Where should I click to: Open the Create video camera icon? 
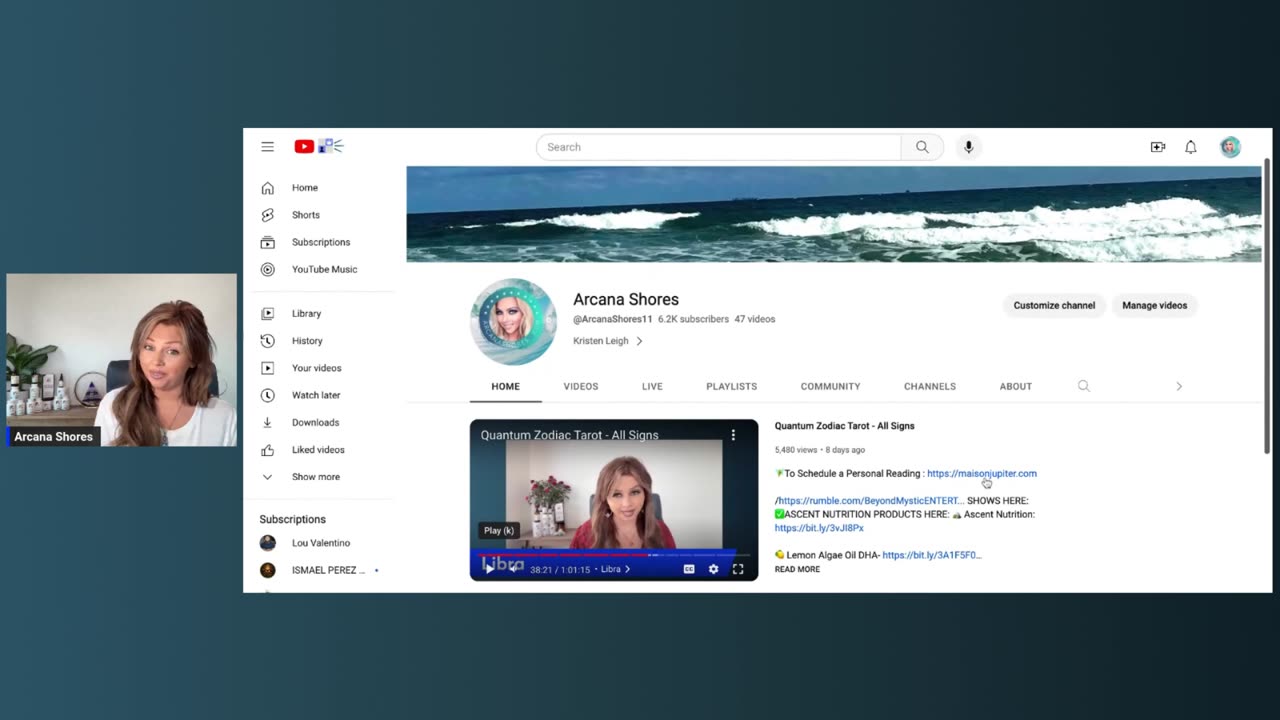(1158, 147)
